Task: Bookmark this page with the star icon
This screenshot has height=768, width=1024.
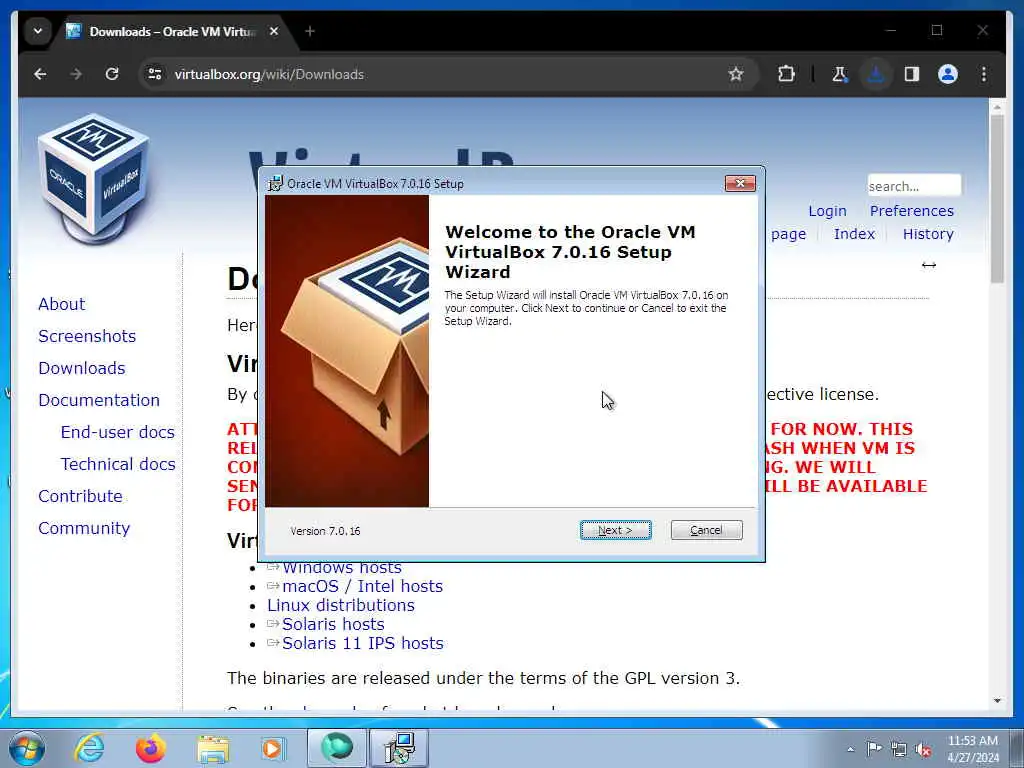Action: (x=736, y=74)
